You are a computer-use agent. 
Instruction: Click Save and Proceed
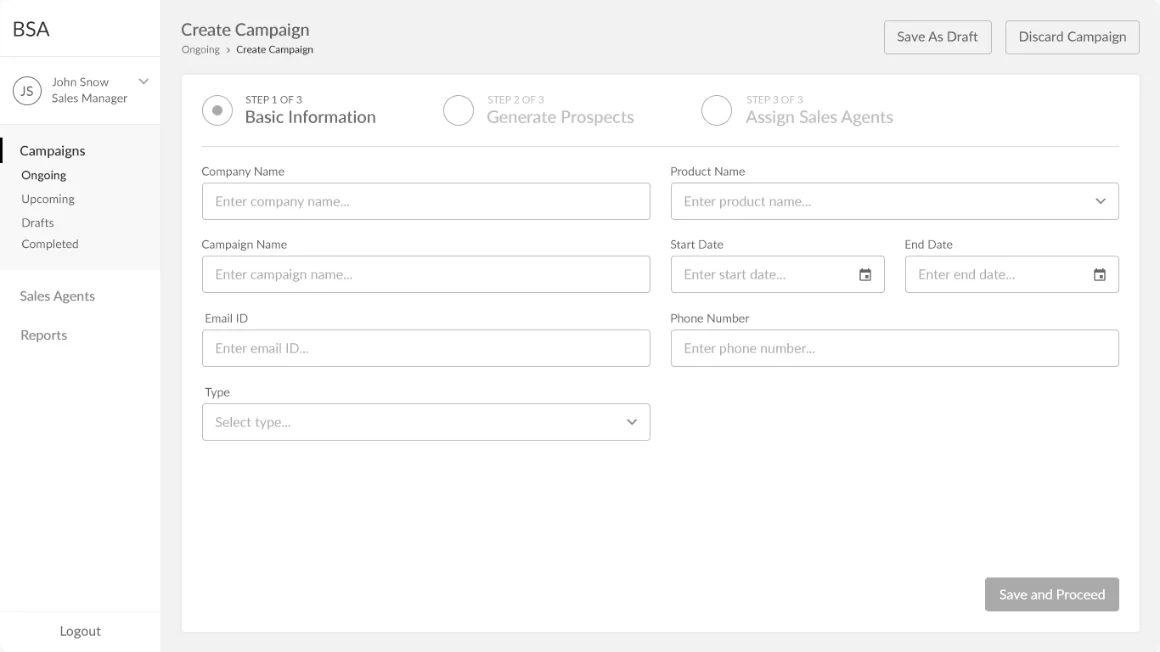click(1051, 594)
